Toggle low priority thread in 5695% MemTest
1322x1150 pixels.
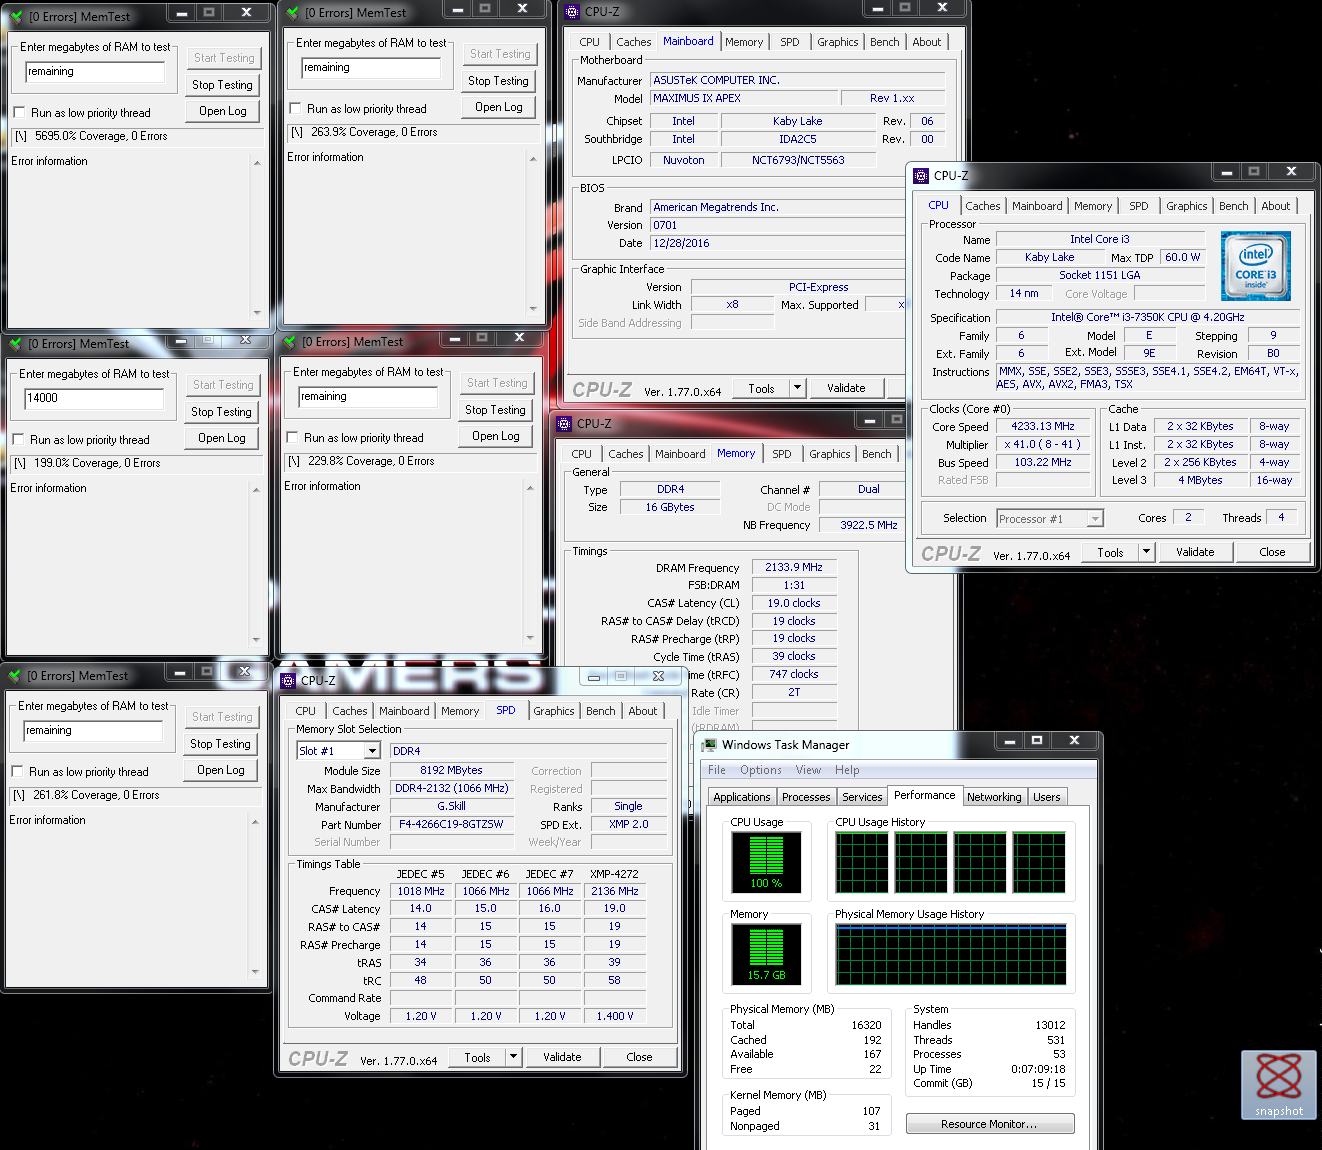19,113
